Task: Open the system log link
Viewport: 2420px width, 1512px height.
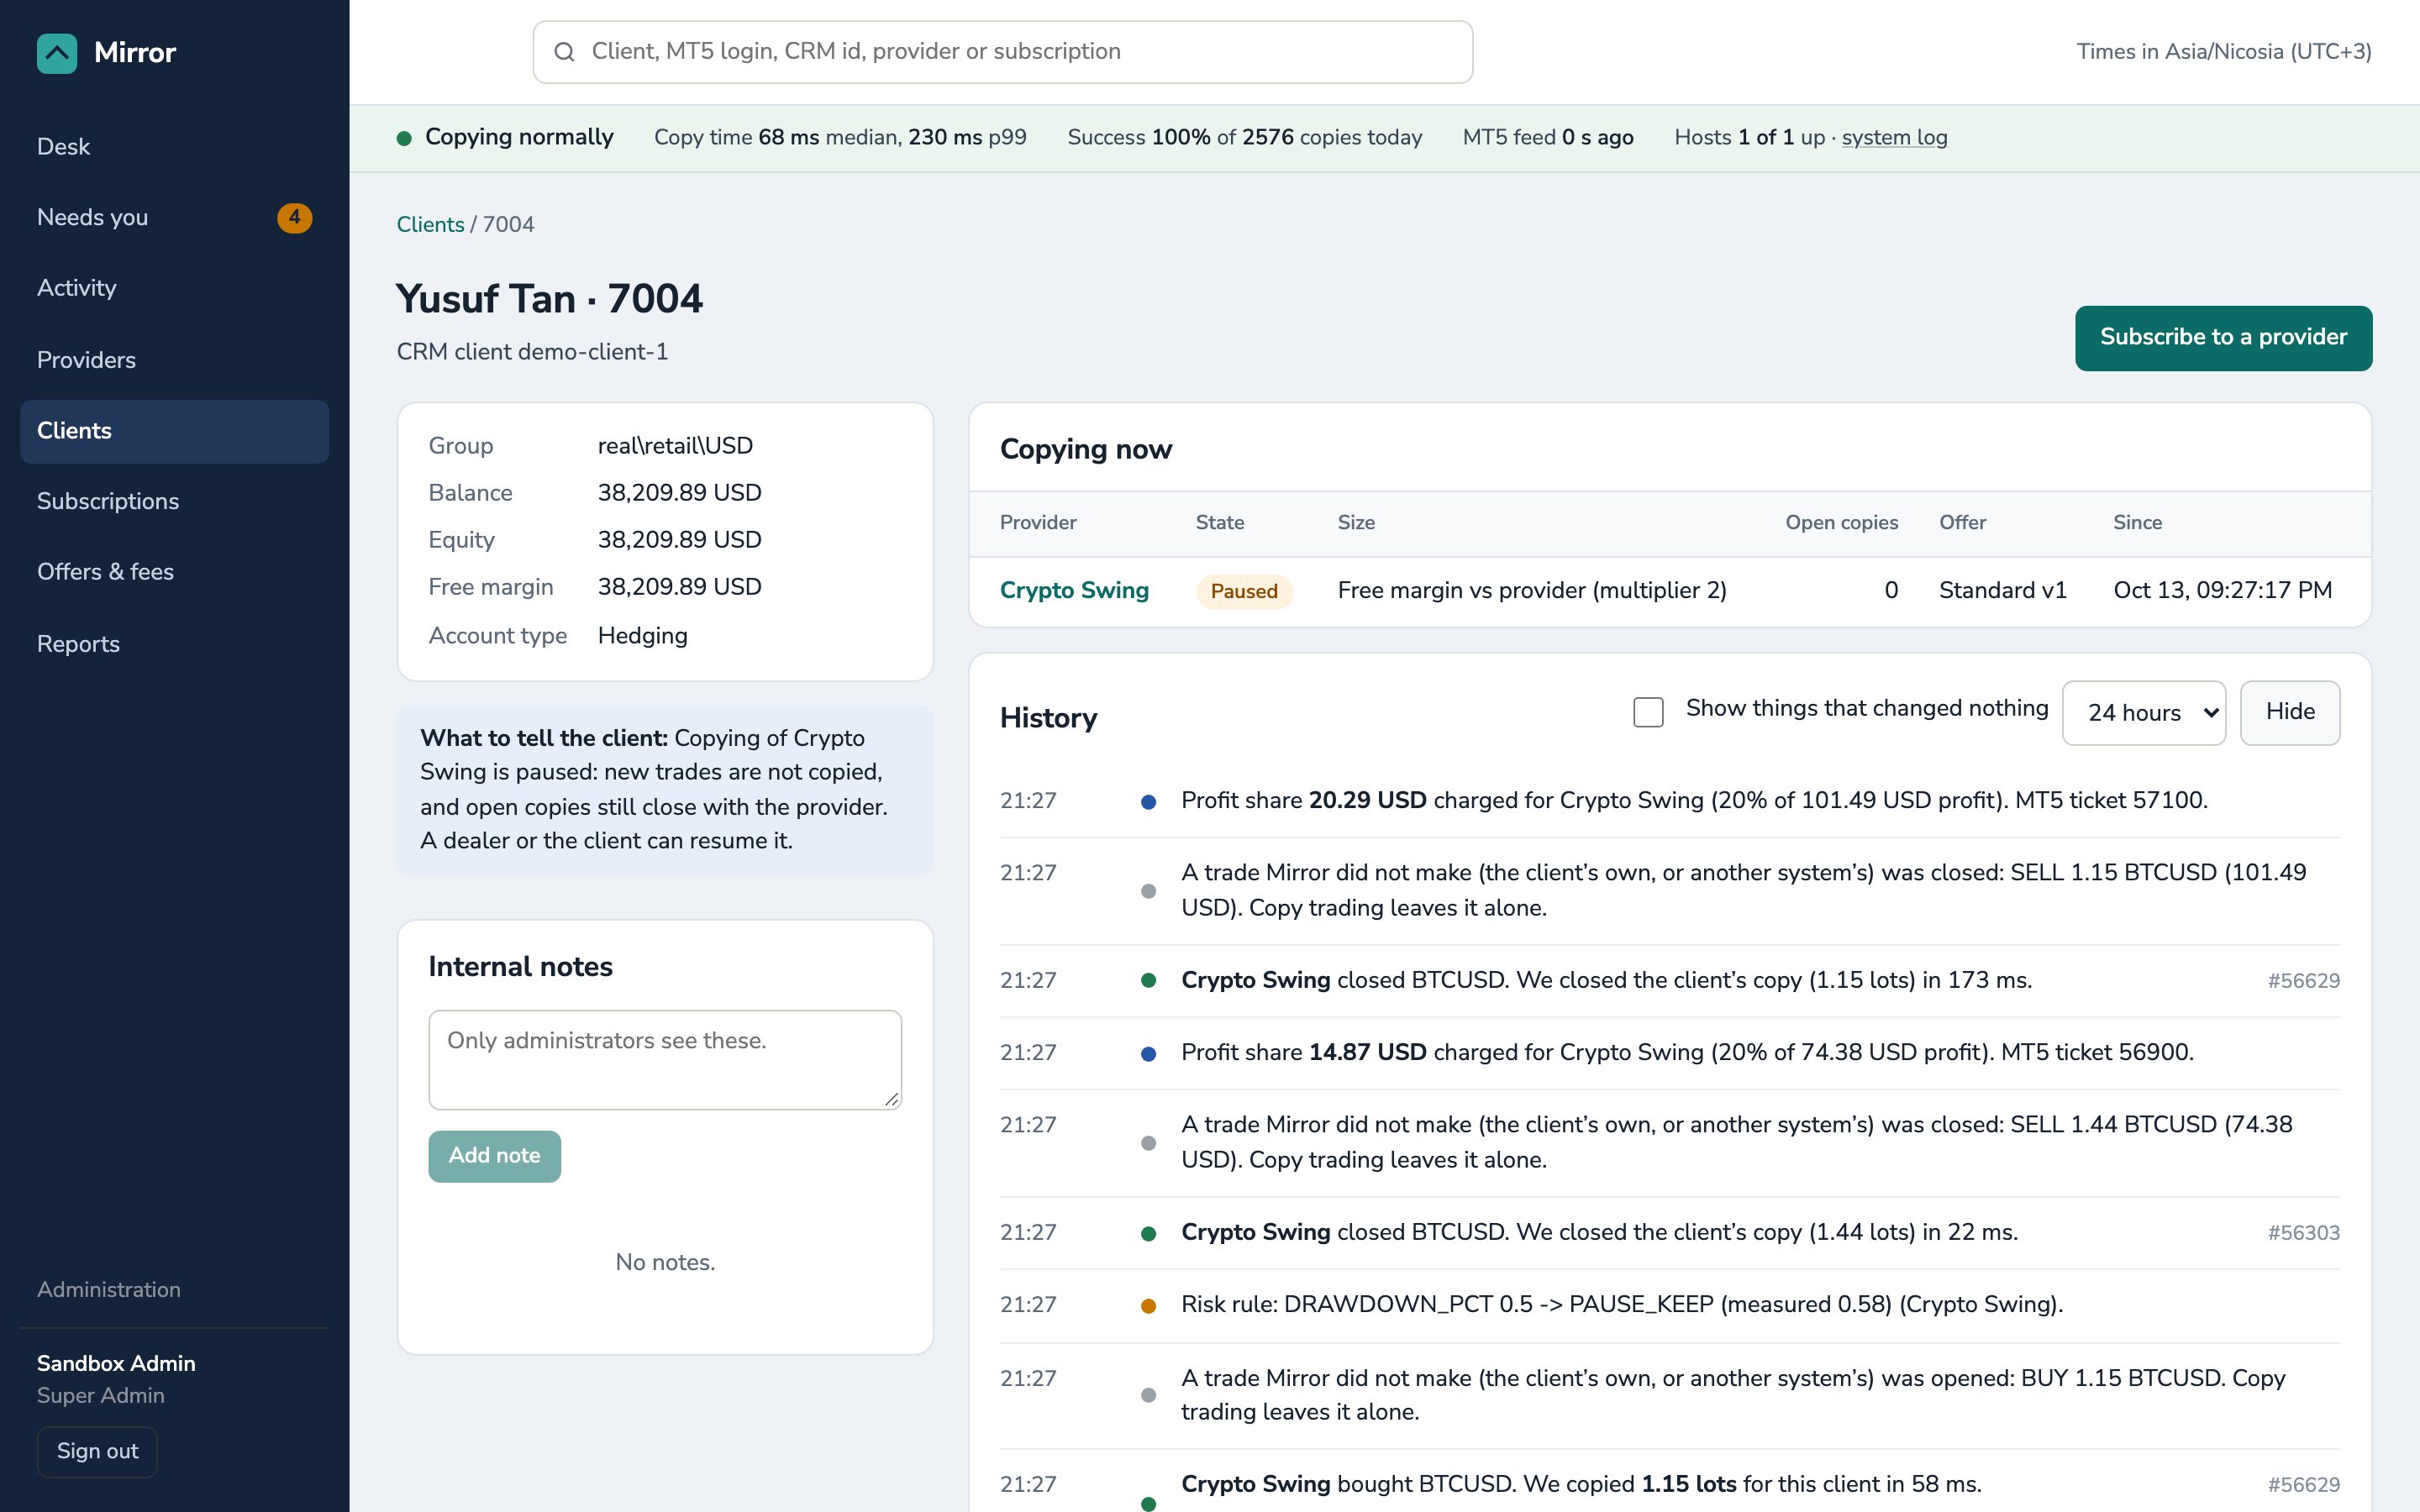Action: [1894, 138]
